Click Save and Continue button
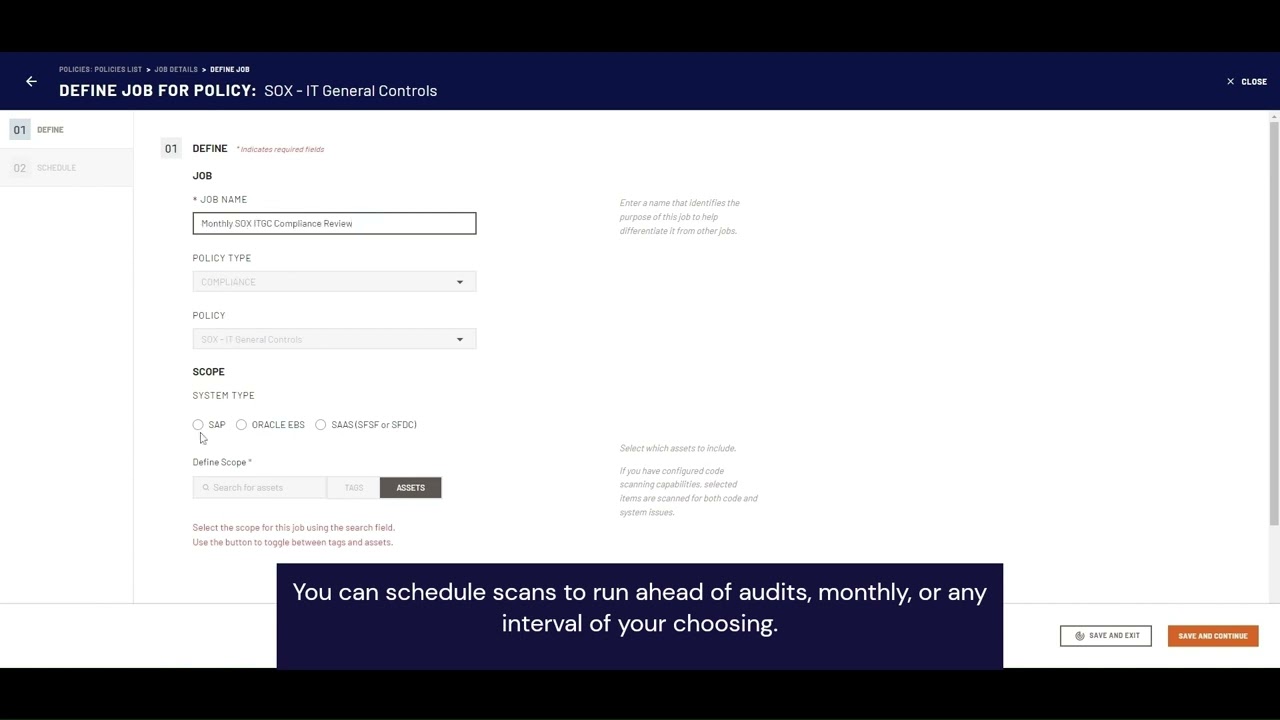 point(1213,636)
